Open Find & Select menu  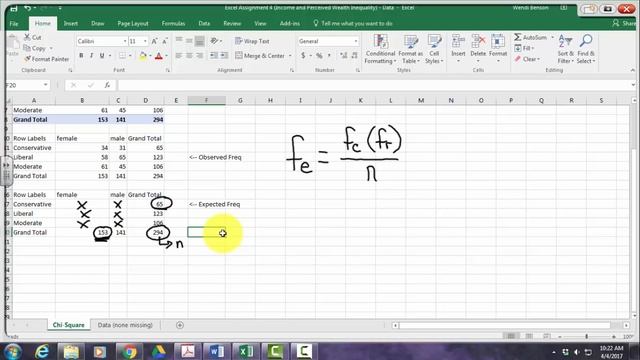(x=586, y=49)
